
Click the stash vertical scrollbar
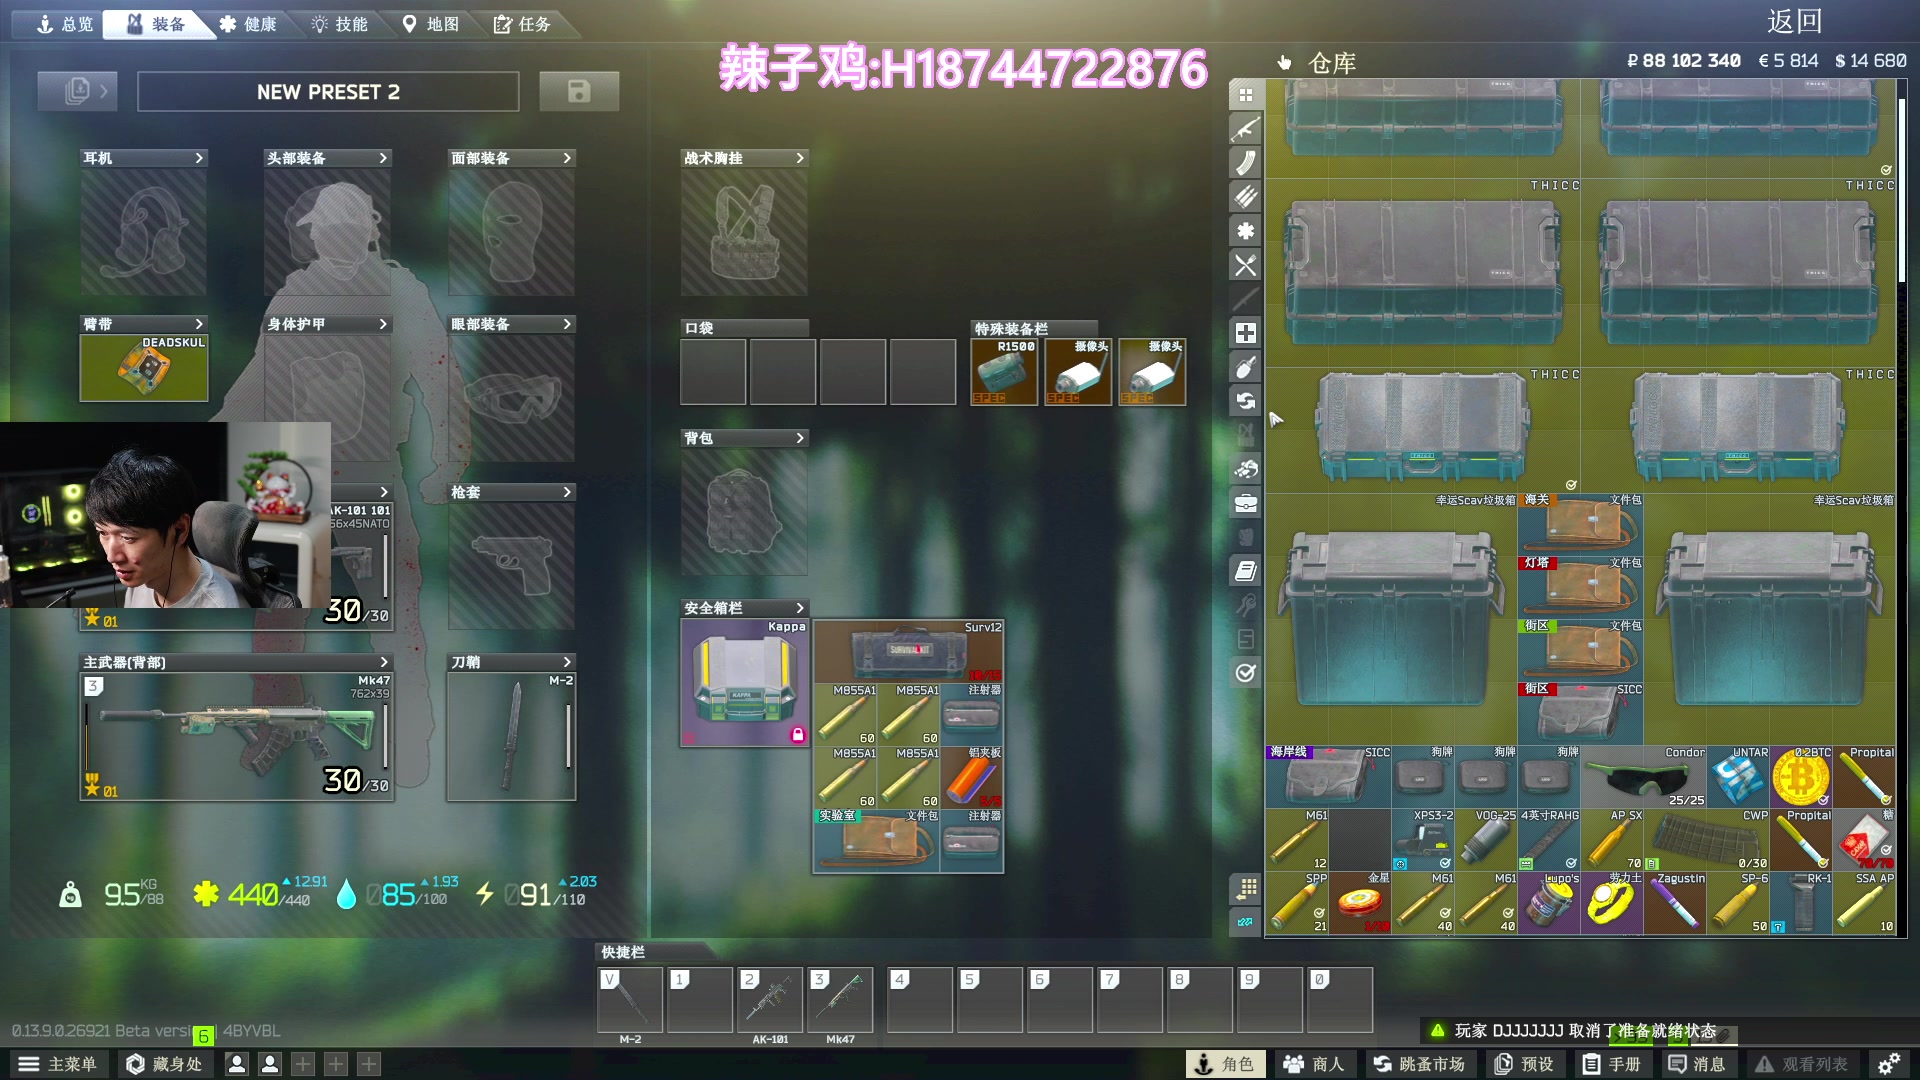click(1902, 190)
